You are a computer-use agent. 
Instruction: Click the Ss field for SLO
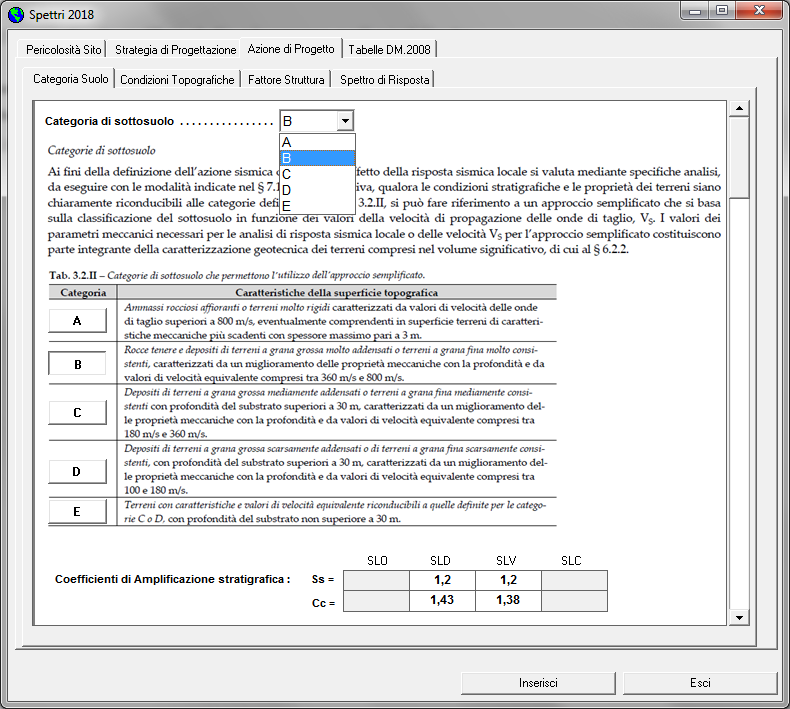coord(376,580)
